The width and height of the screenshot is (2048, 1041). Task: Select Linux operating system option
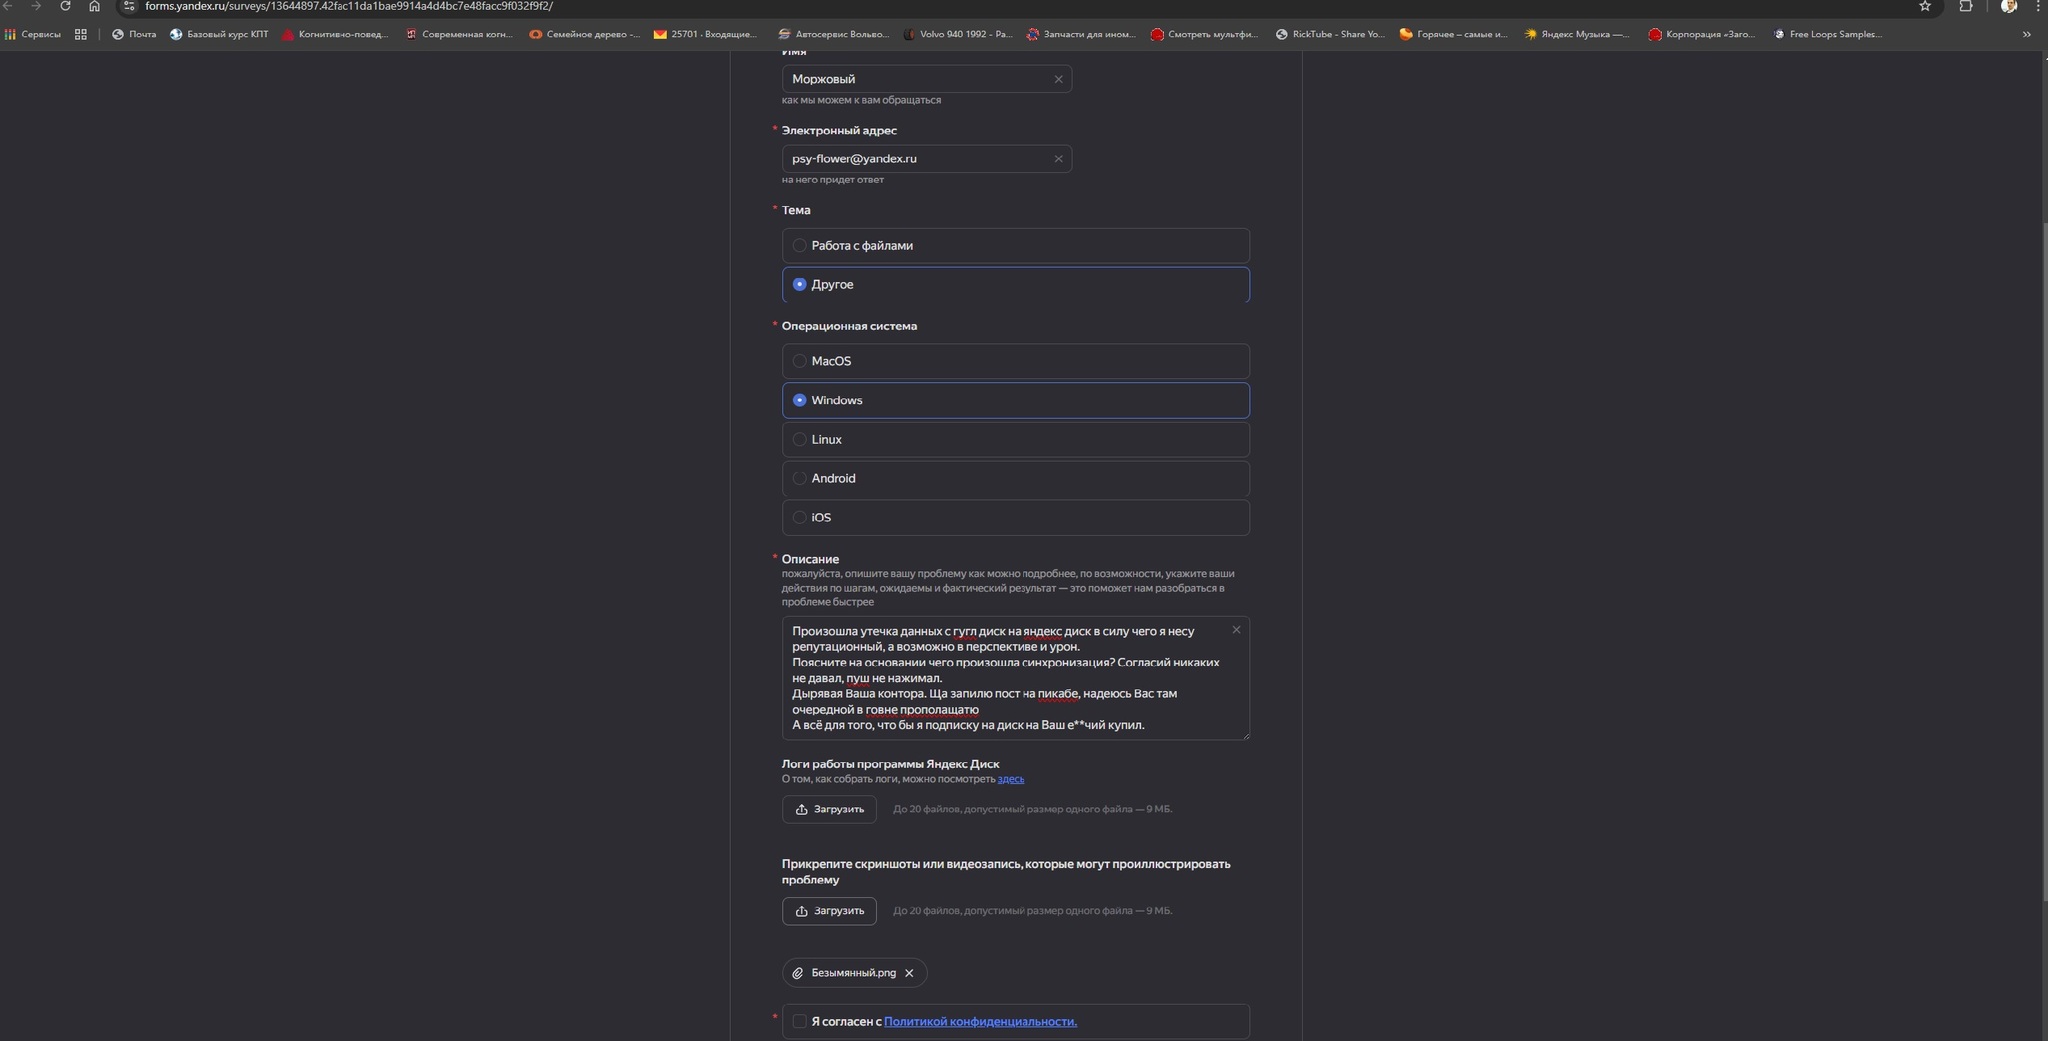[800, 439]
